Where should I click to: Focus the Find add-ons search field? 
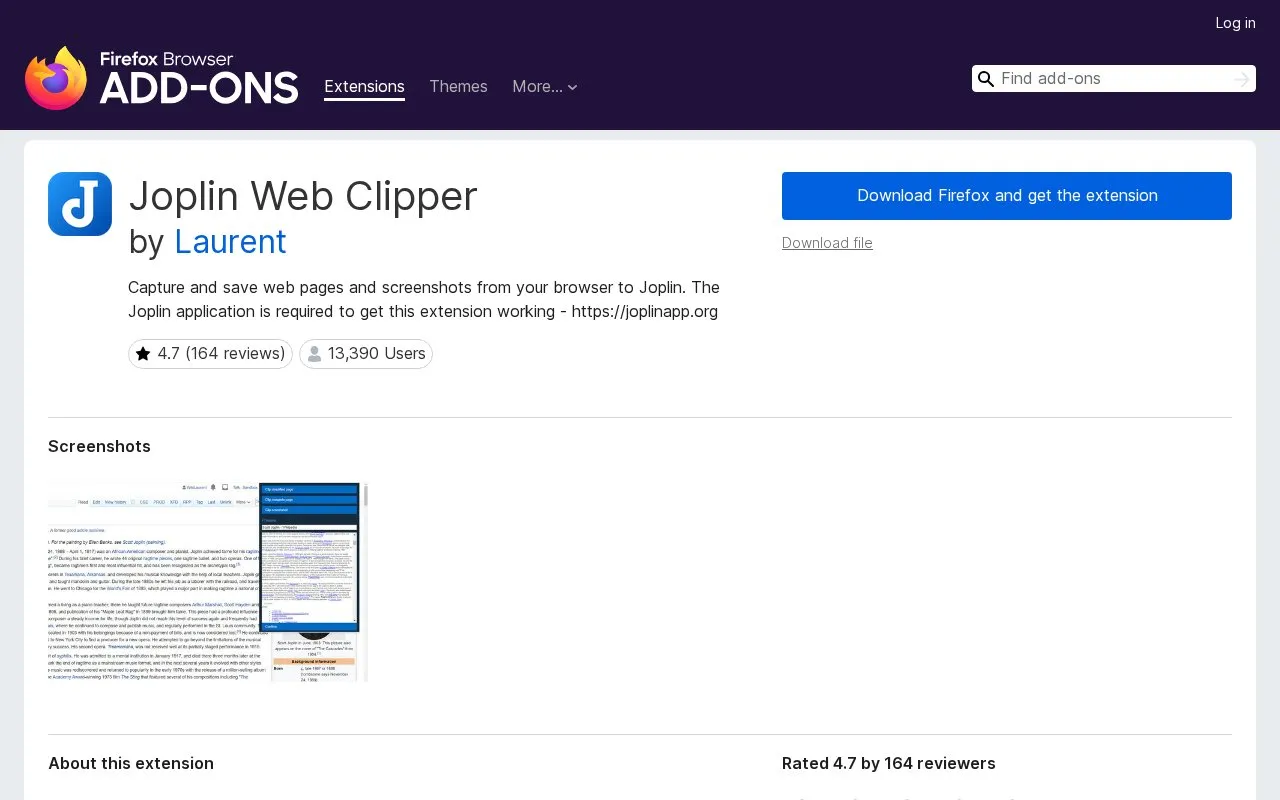click(1113, 79)
